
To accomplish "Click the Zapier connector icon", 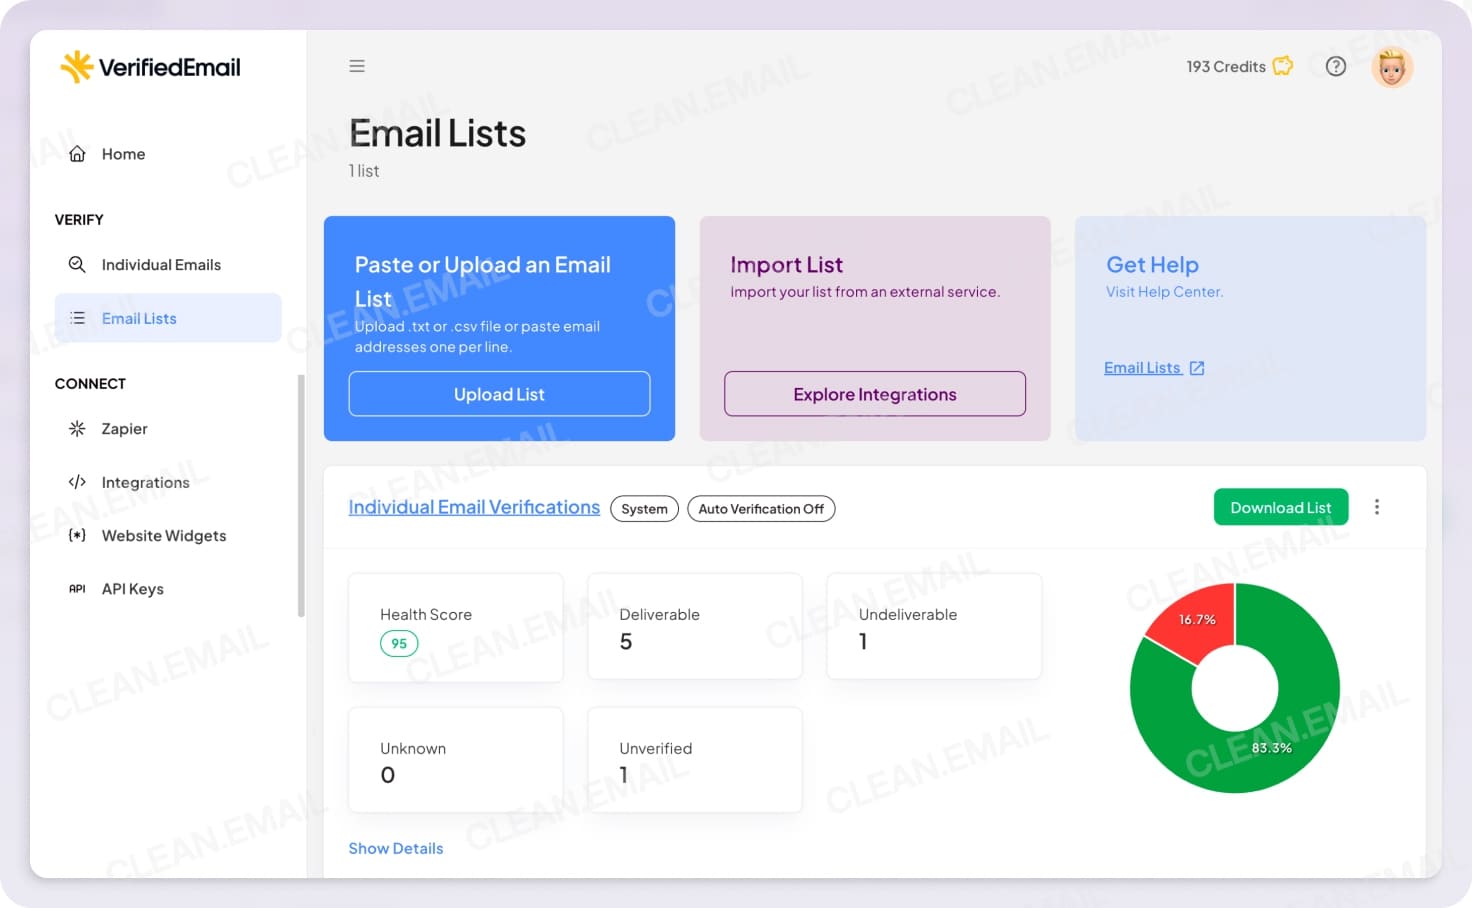I will [77, 428].
